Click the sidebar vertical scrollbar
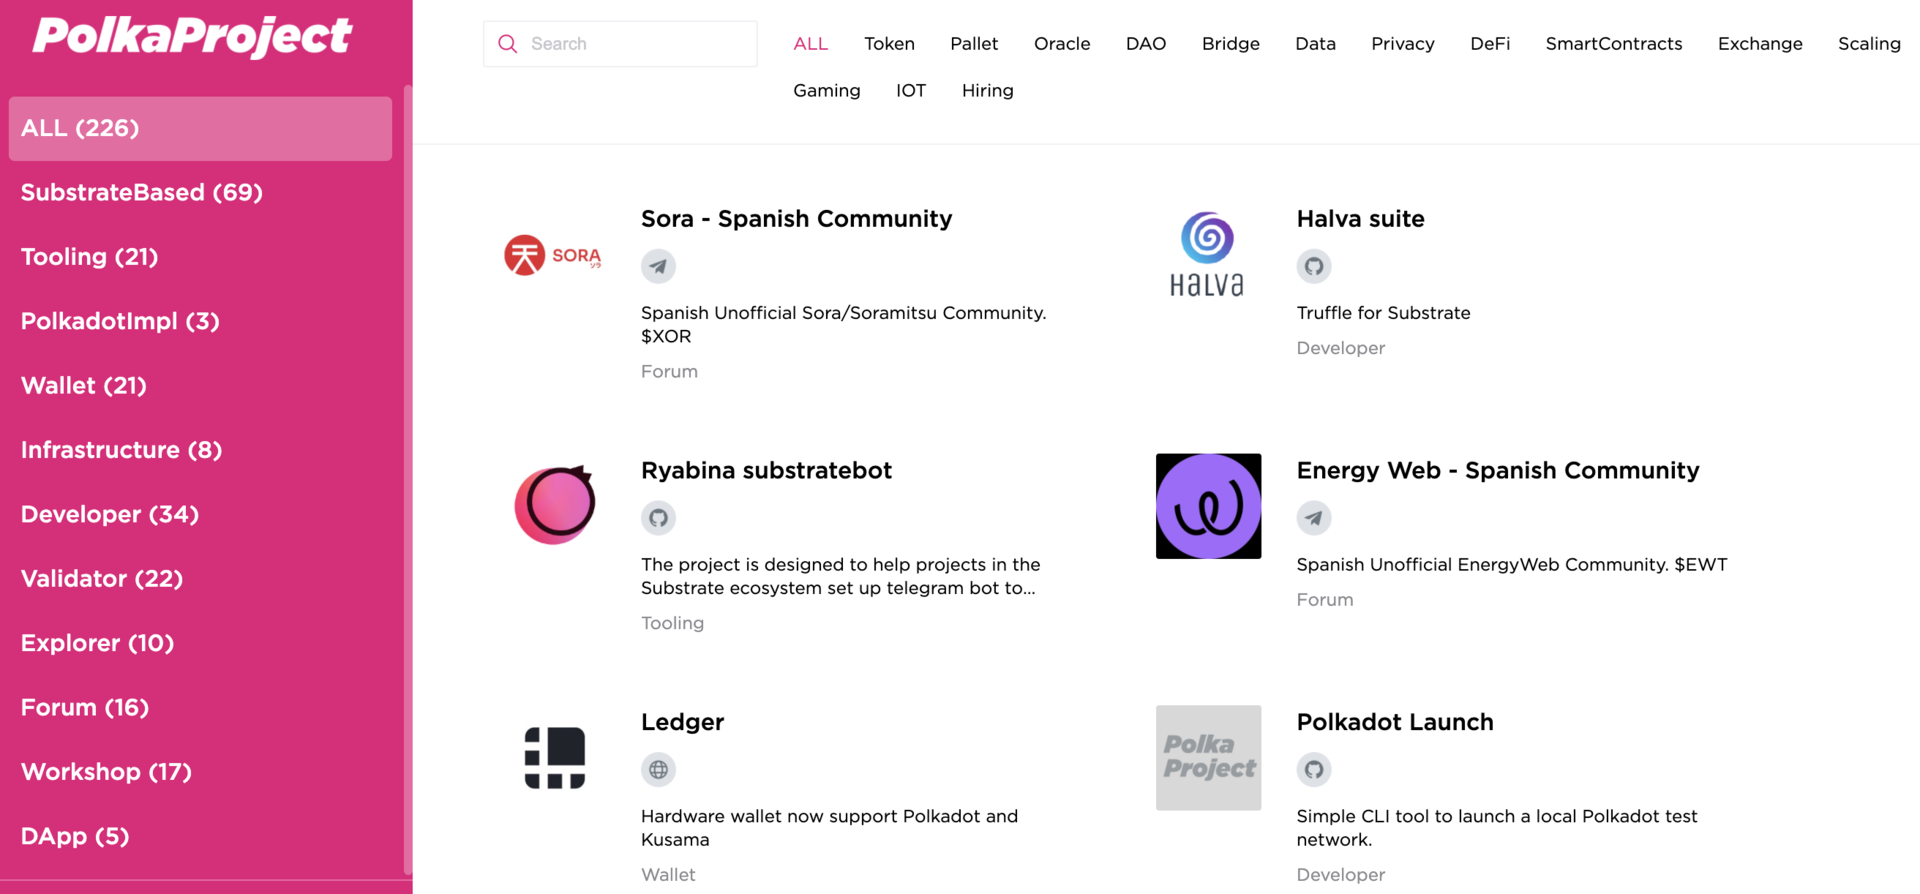Screen dimensions: 1920x894 (407, 480)
